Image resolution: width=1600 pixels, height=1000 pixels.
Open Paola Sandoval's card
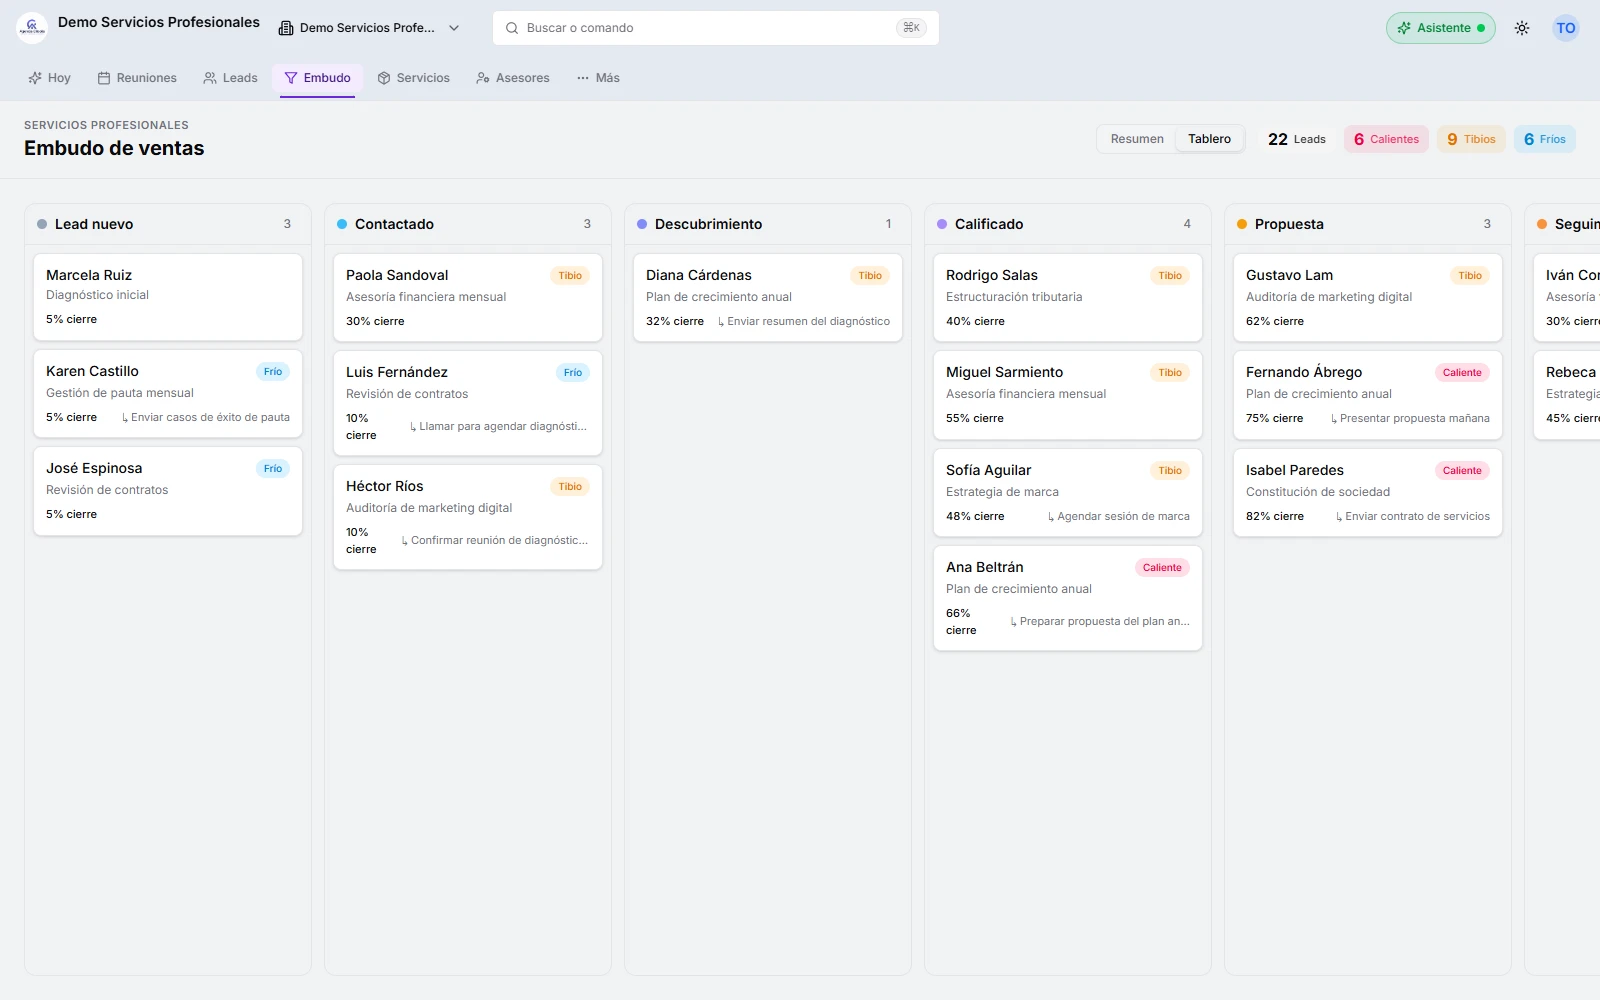pos(468,298)
